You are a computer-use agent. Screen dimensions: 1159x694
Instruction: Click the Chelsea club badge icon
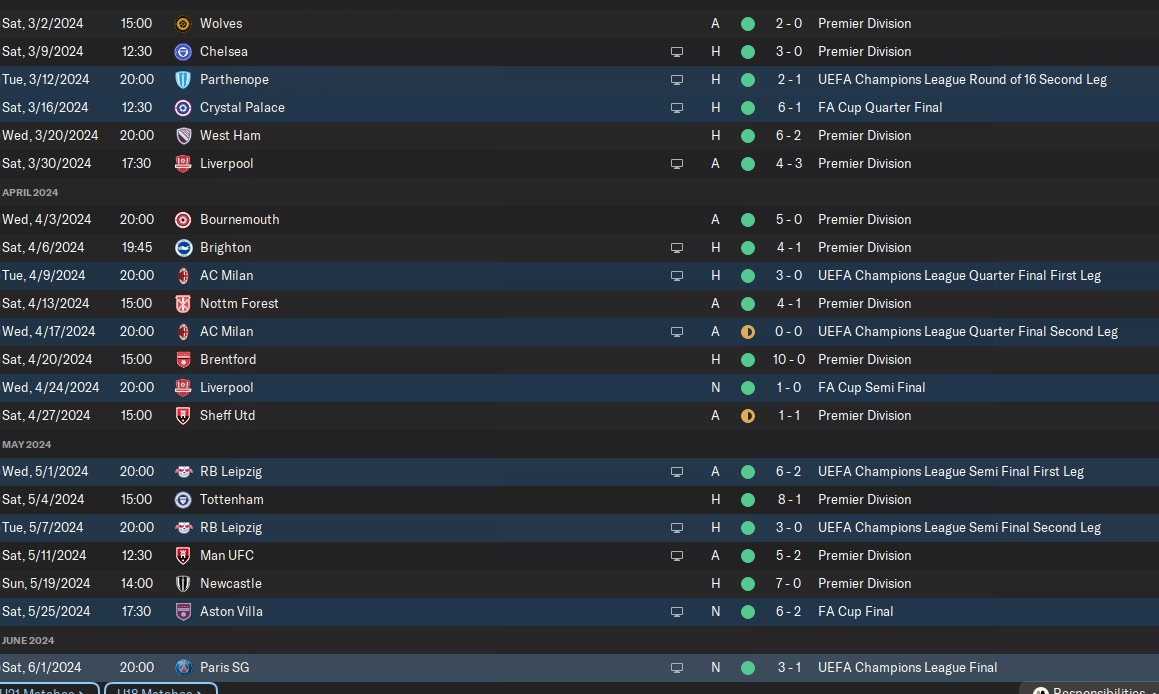point(182,51)
